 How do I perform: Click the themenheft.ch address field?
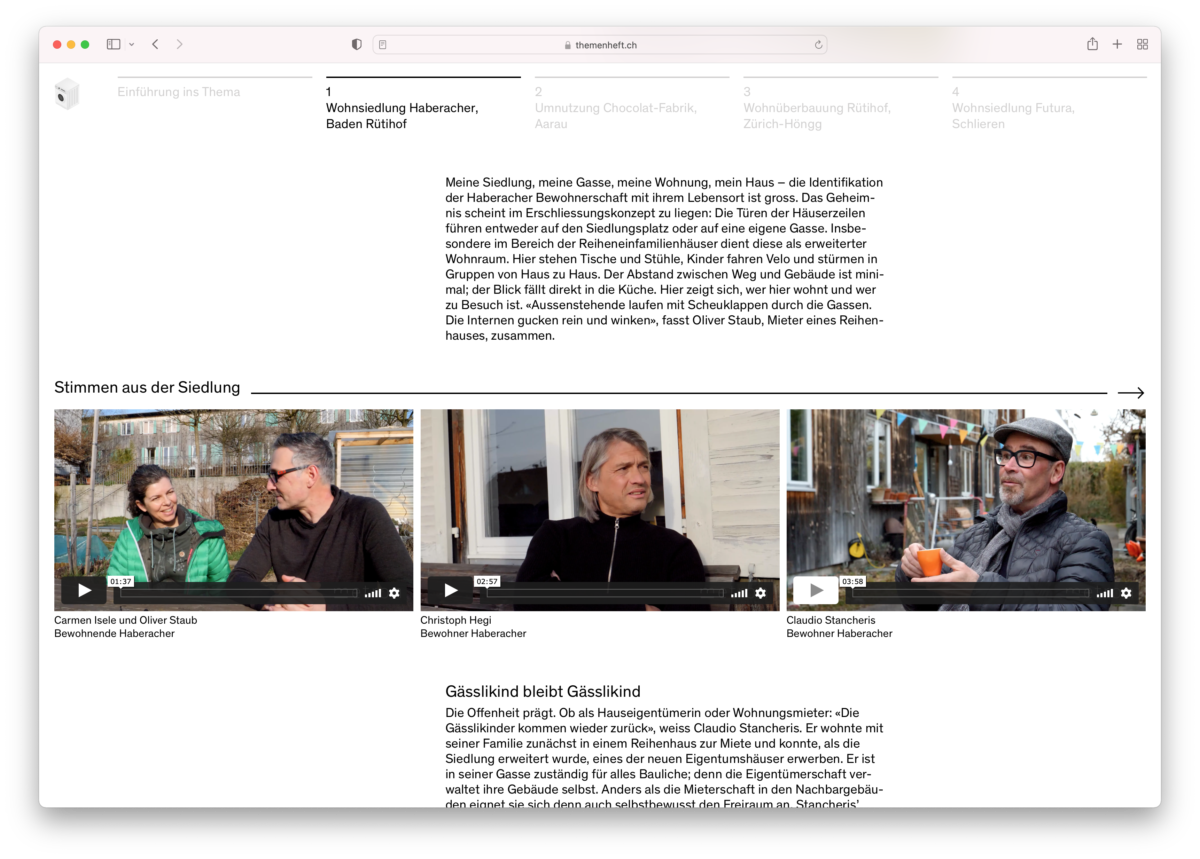(600, 45)
